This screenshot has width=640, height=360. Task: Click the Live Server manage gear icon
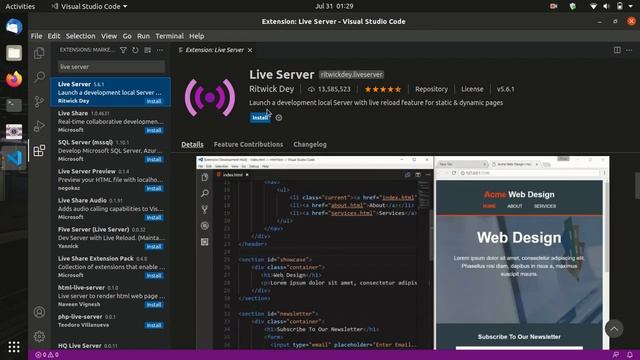pyautogui.click(x=279, y=118)
